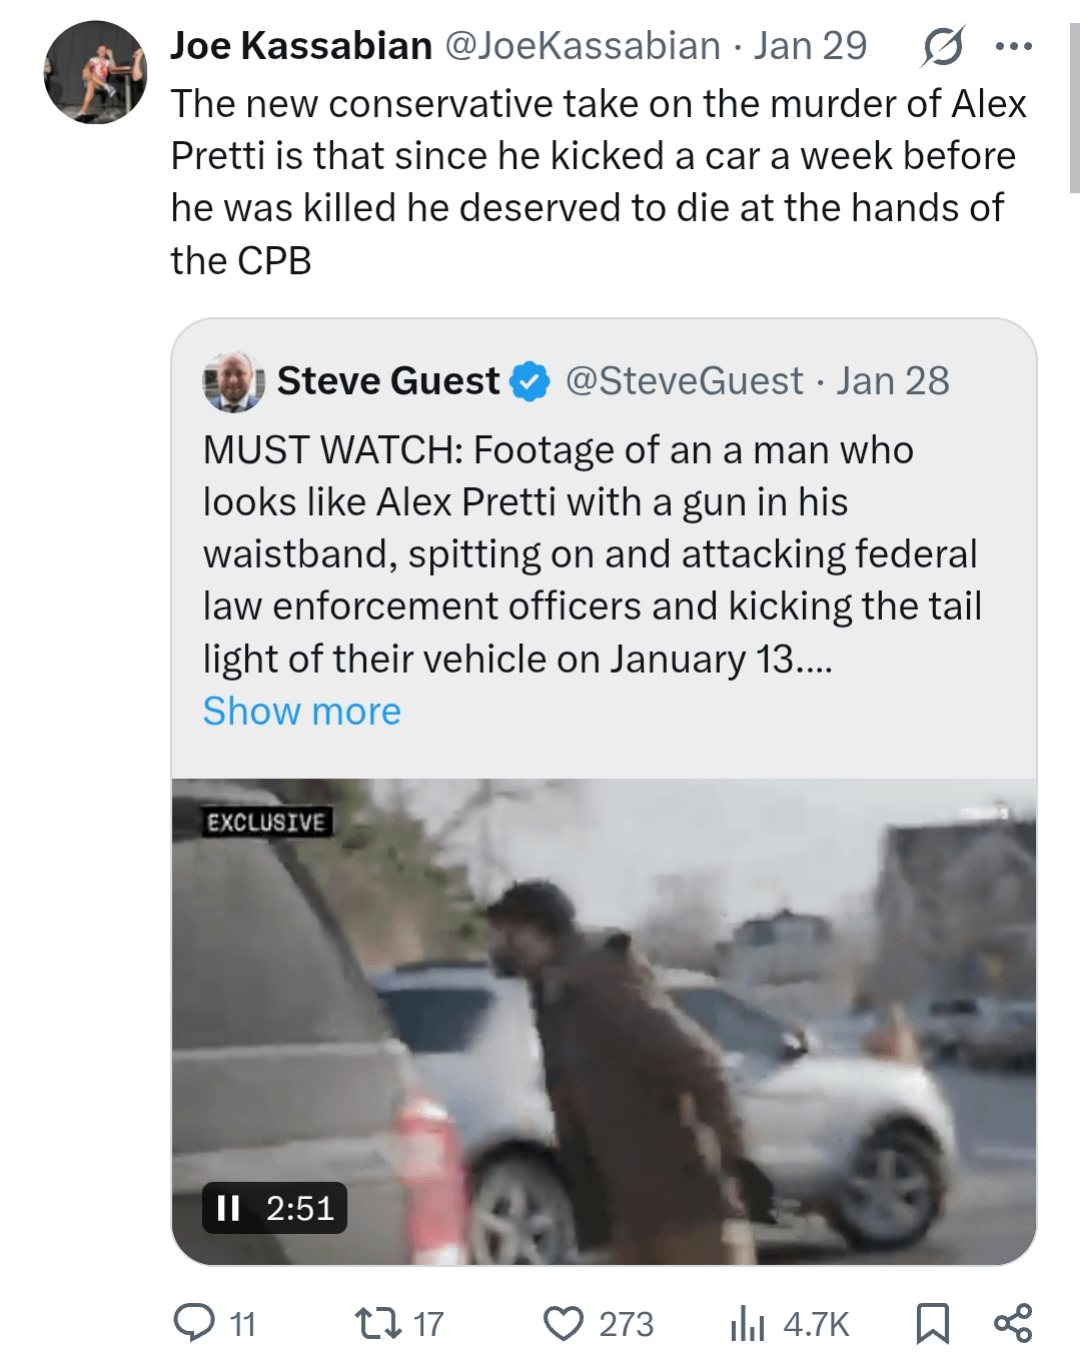Image resolution: width=1080 pixels, height=1371 pixels.
Task: Open the view analytics bar chart icon
Action: (747, 1323)
